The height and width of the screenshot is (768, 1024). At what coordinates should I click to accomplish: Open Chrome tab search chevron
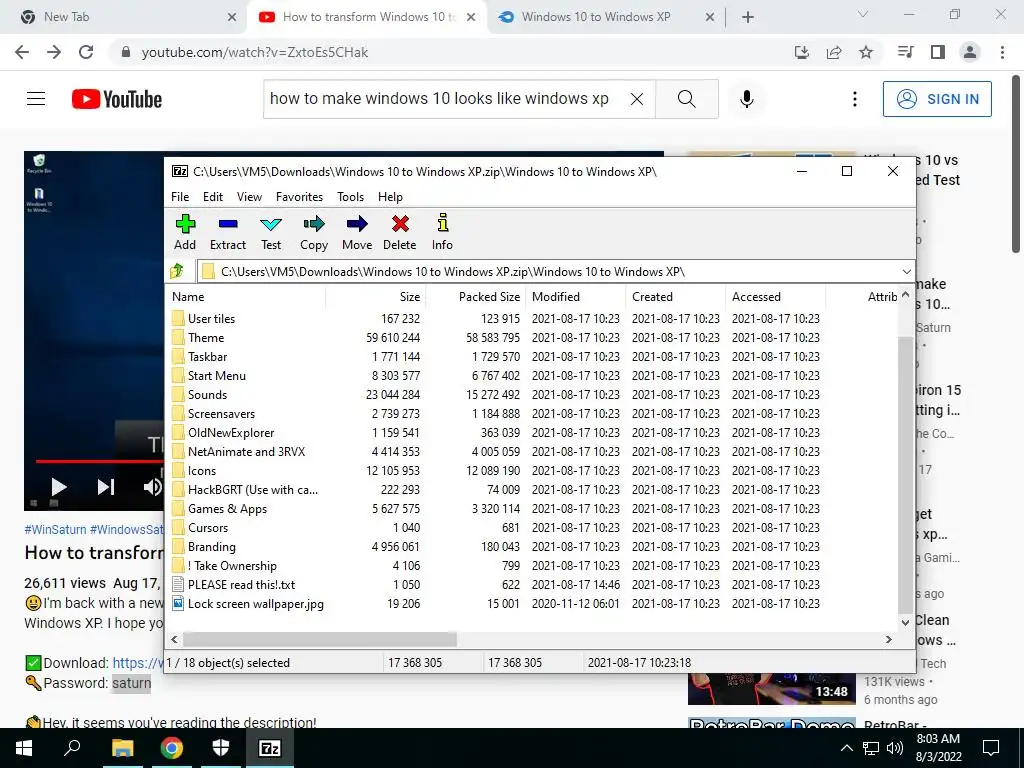pos(863,14)
